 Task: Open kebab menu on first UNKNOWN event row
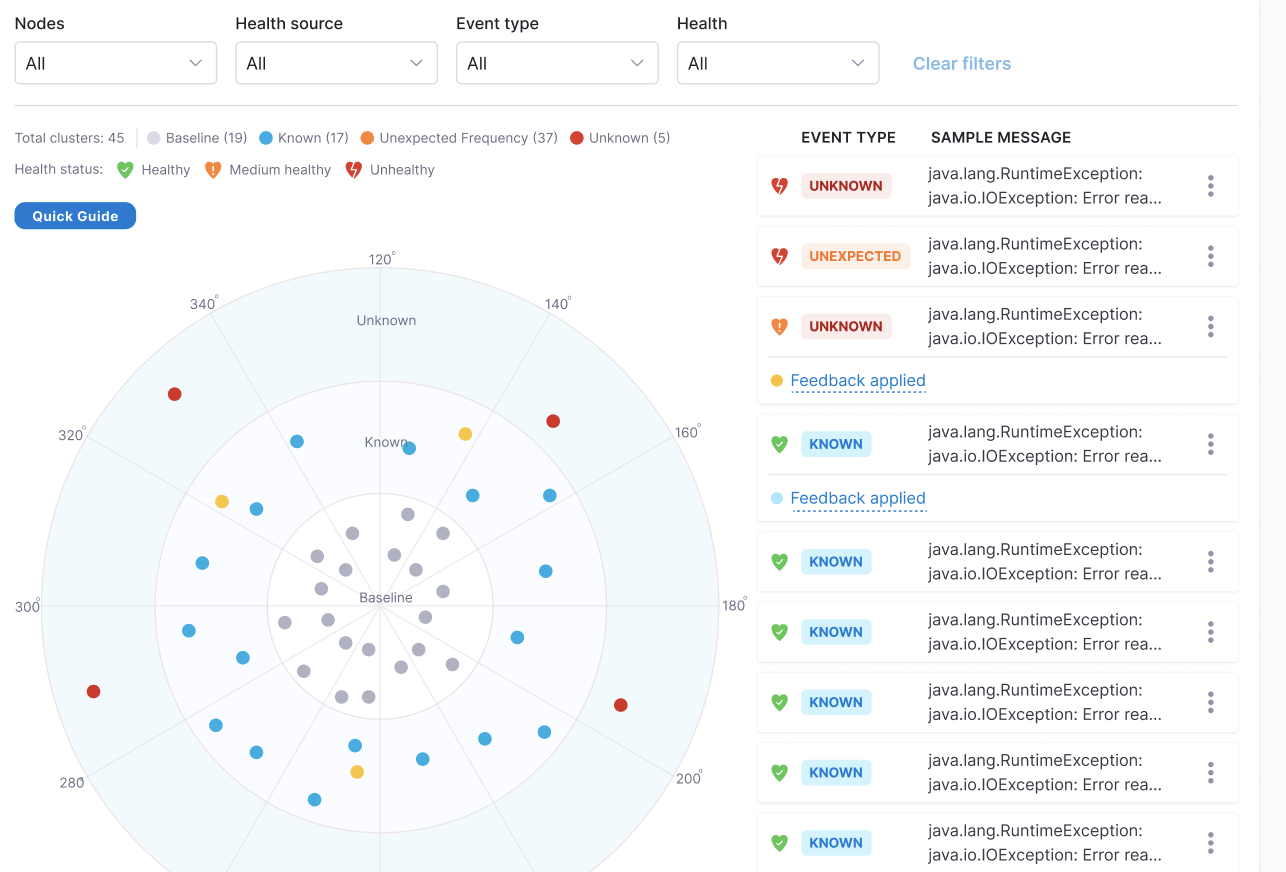pos(1210,186)
